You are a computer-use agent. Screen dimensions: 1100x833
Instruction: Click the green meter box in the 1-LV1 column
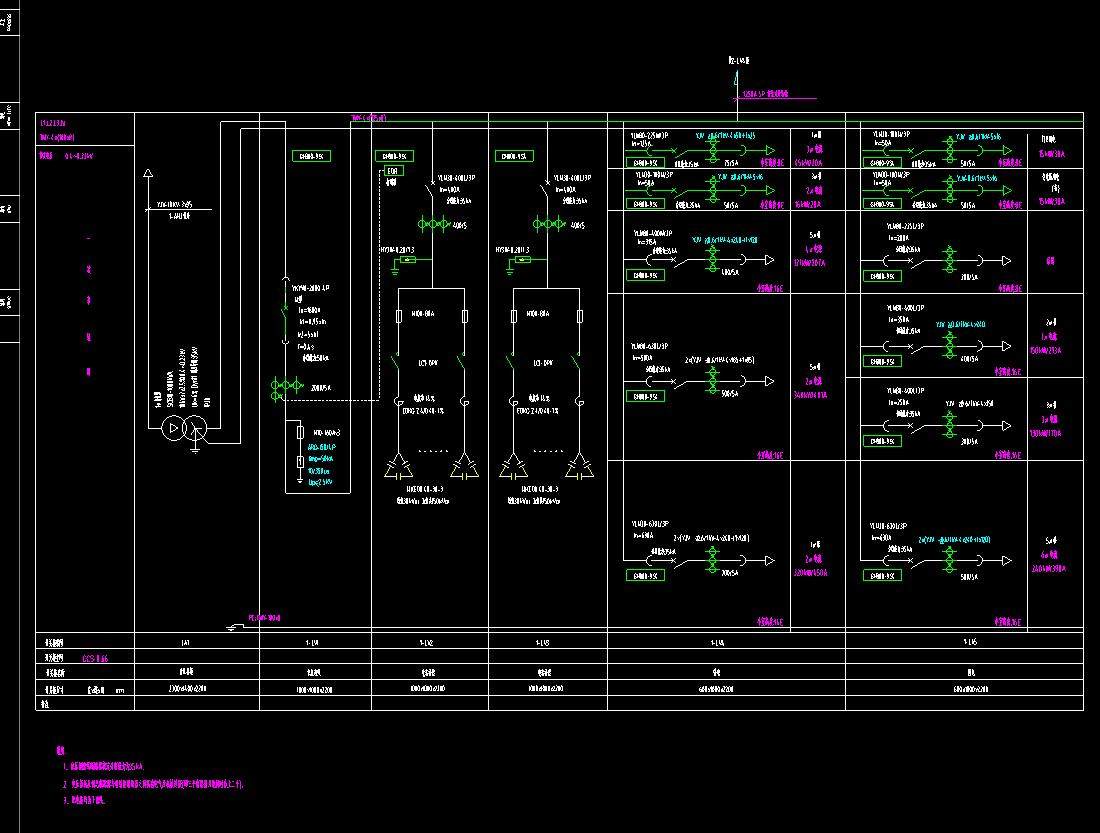(310, 156)
